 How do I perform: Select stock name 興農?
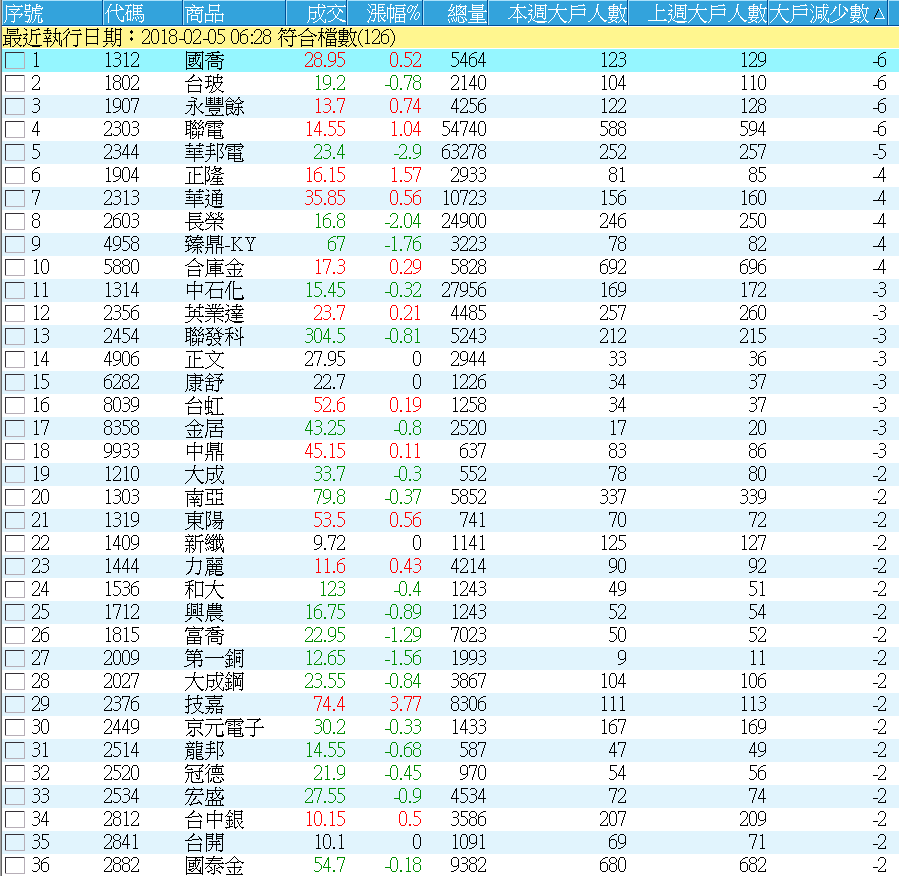click(x=205, y=612)
